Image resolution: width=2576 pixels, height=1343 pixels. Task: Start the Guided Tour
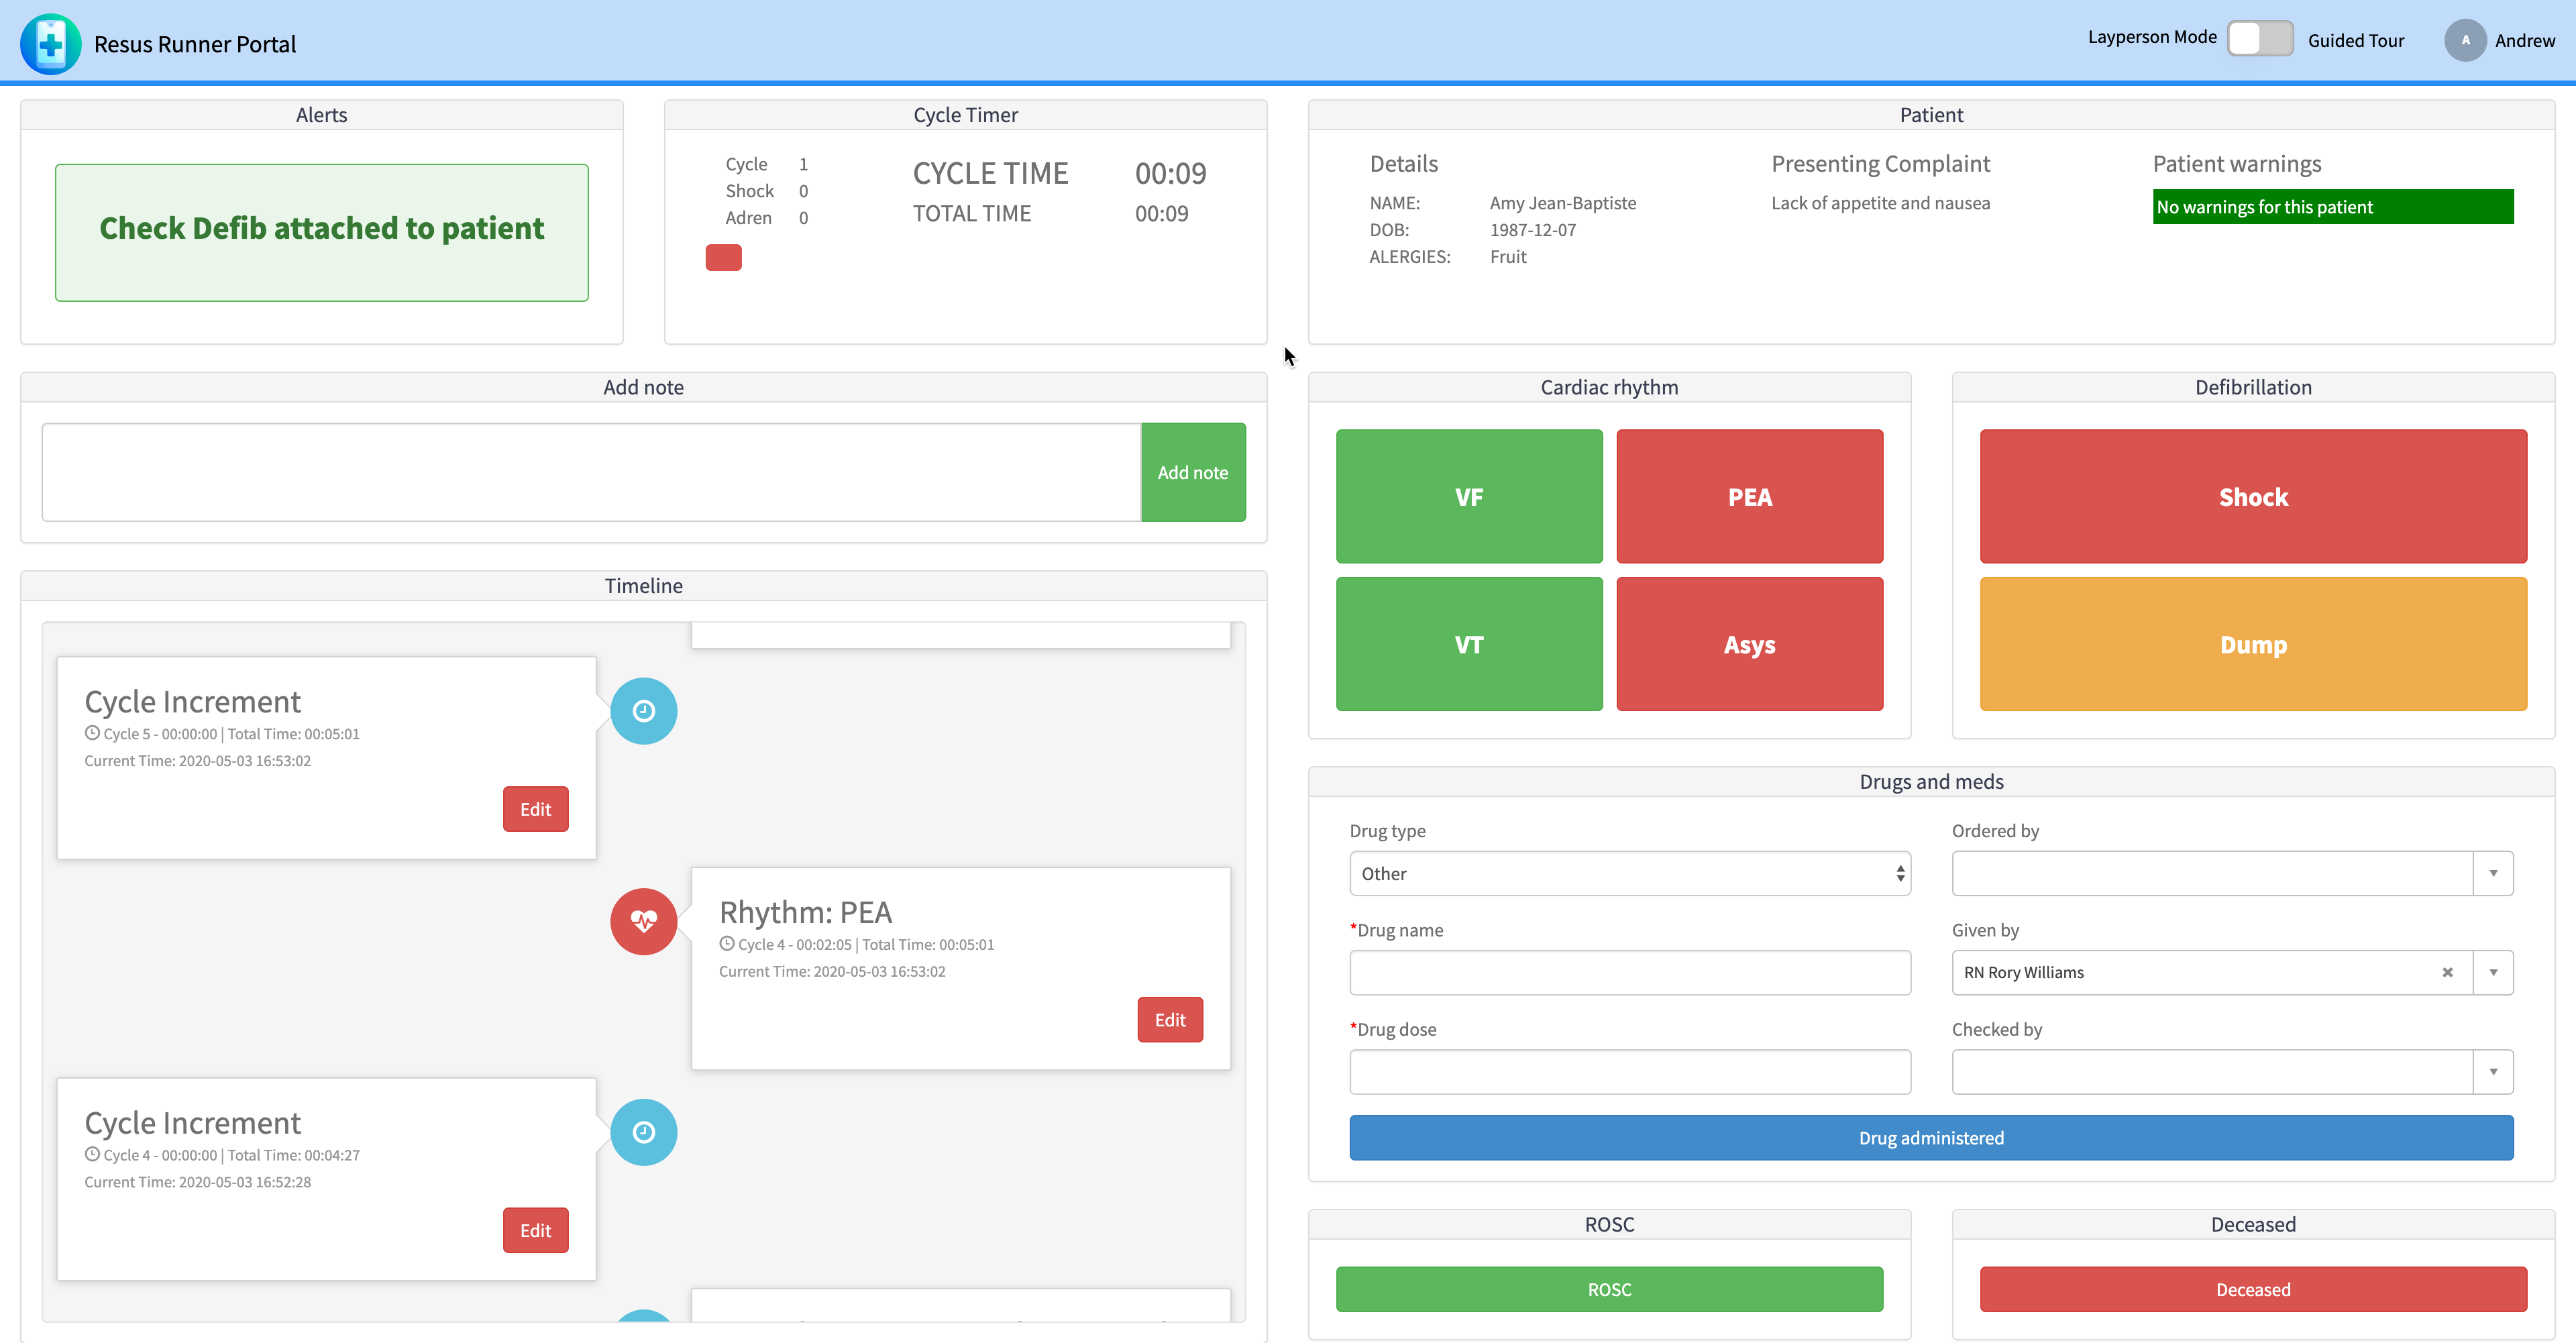point(2355,40)
